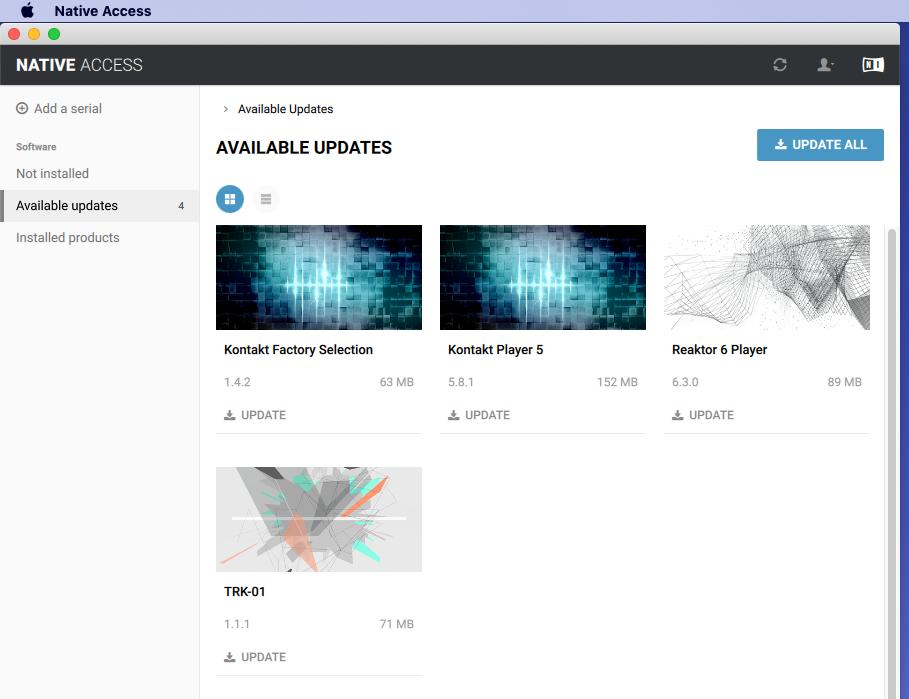Click download icon on TRK-01 card
909x699 pixels.
(x=230, y=657)
